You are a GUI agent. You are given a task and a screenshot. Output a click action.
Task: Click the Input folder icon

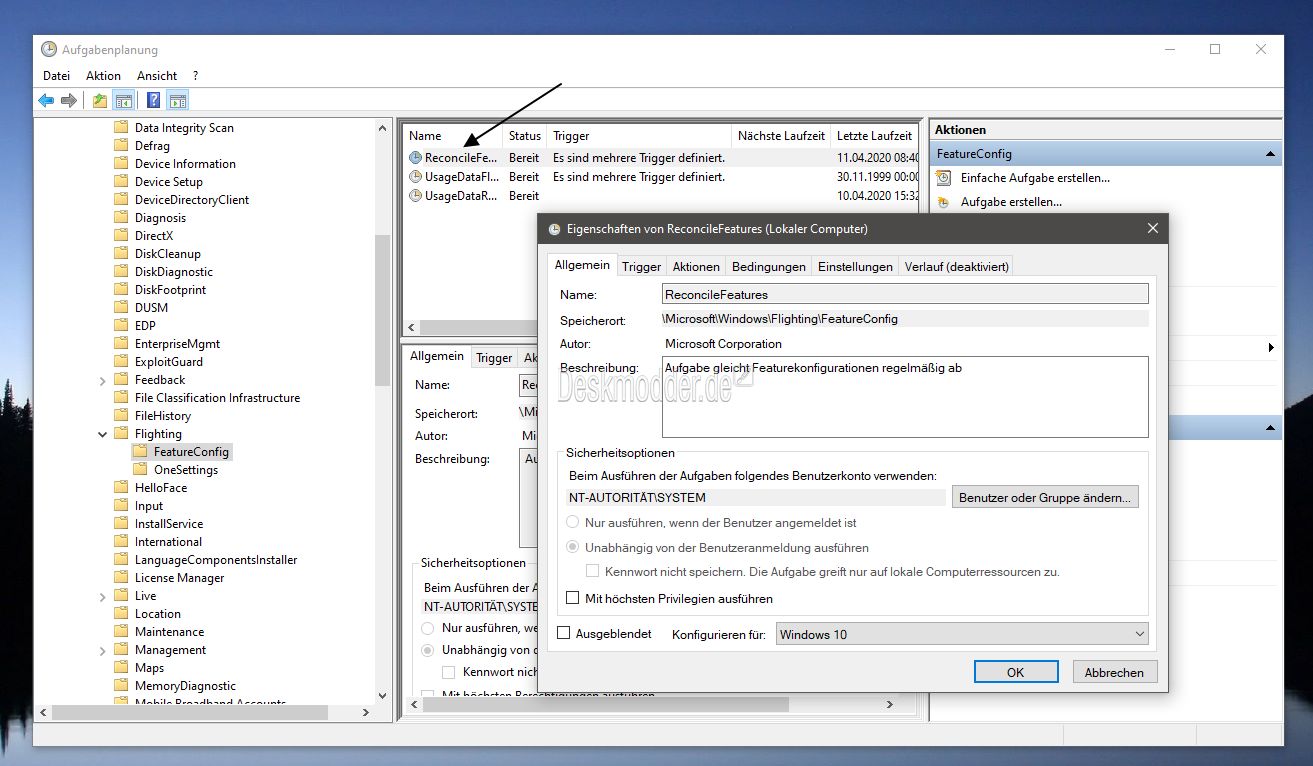[x=121, y=506]
